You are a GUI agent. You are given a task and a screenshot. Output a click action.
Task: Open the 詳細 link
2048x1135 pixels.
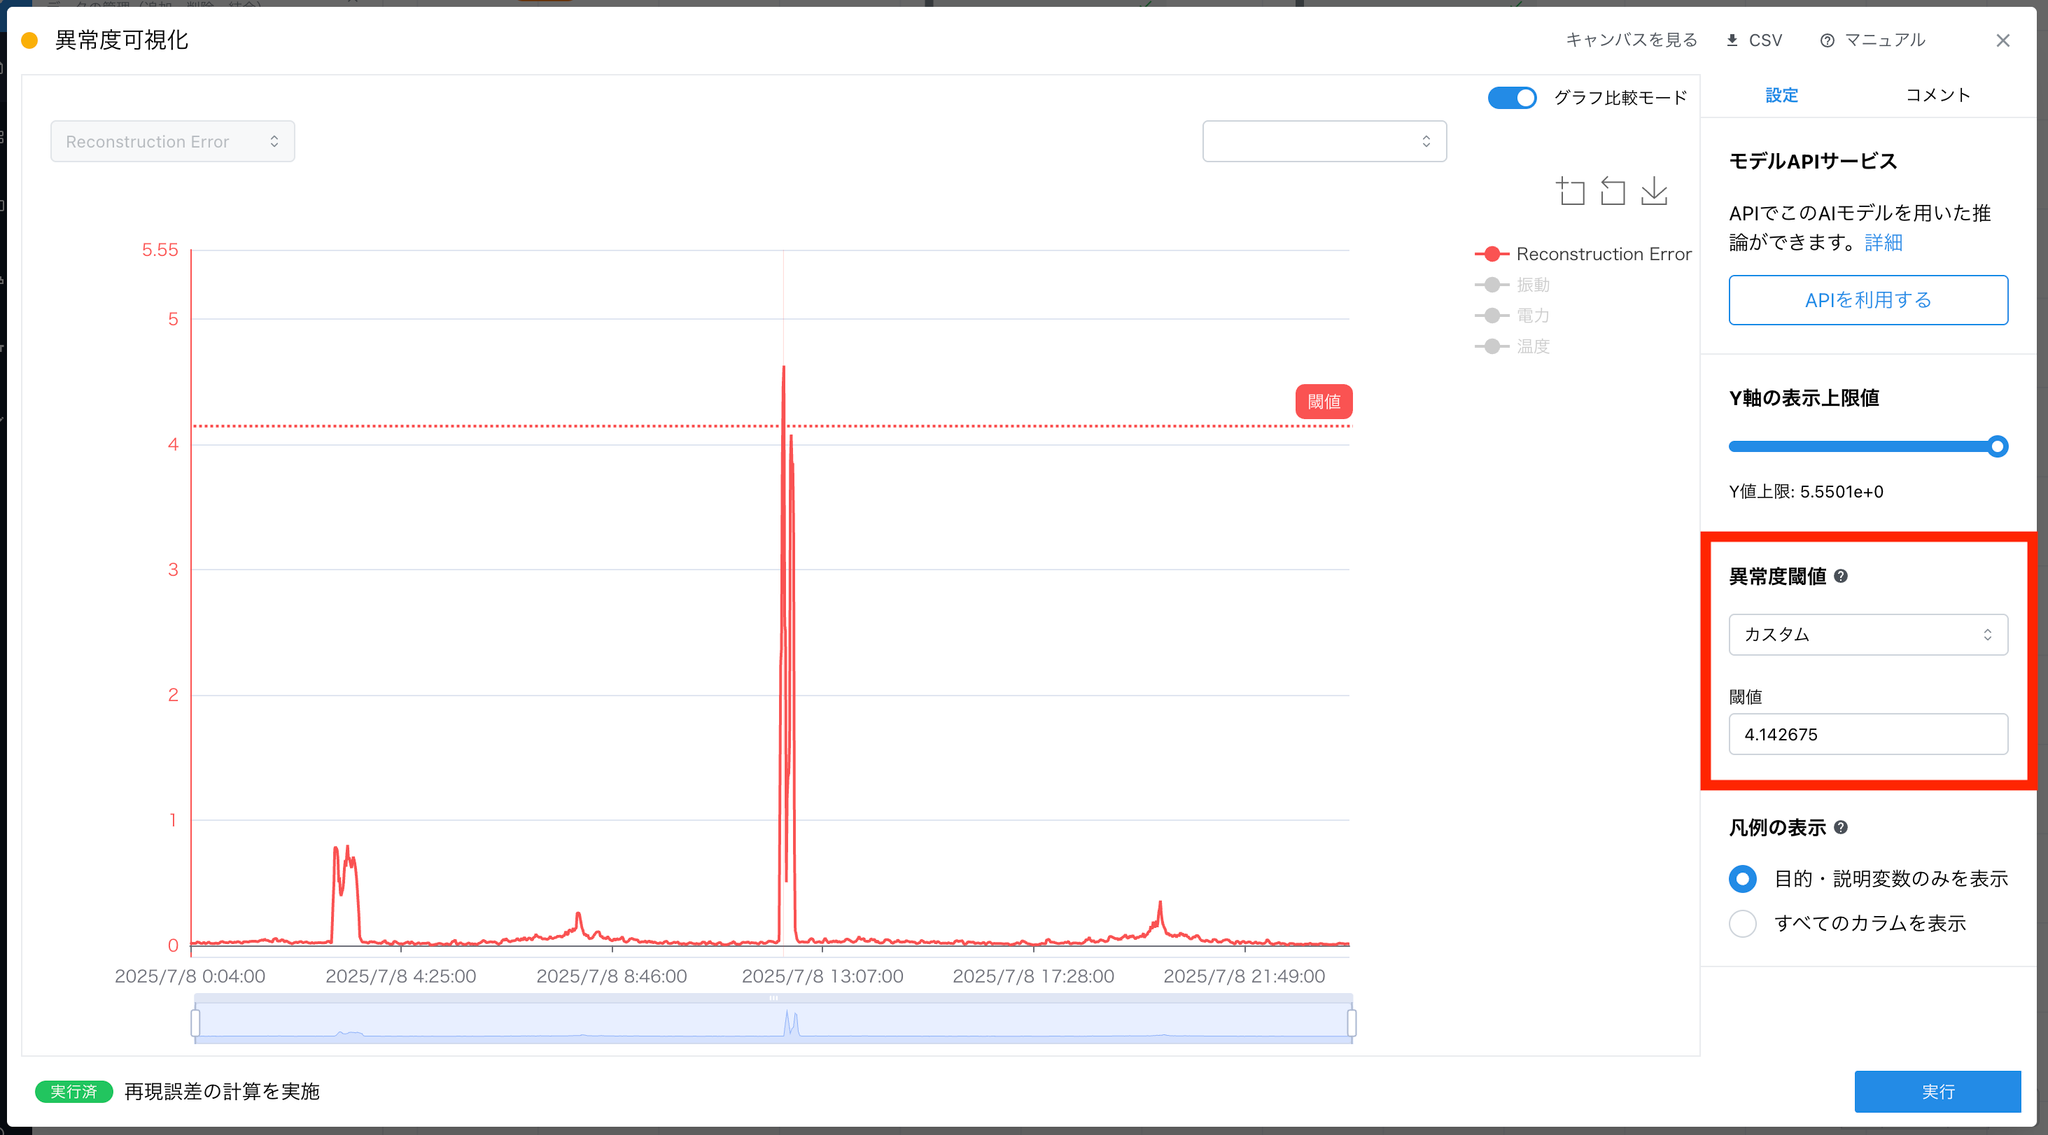coord(1883,243)
